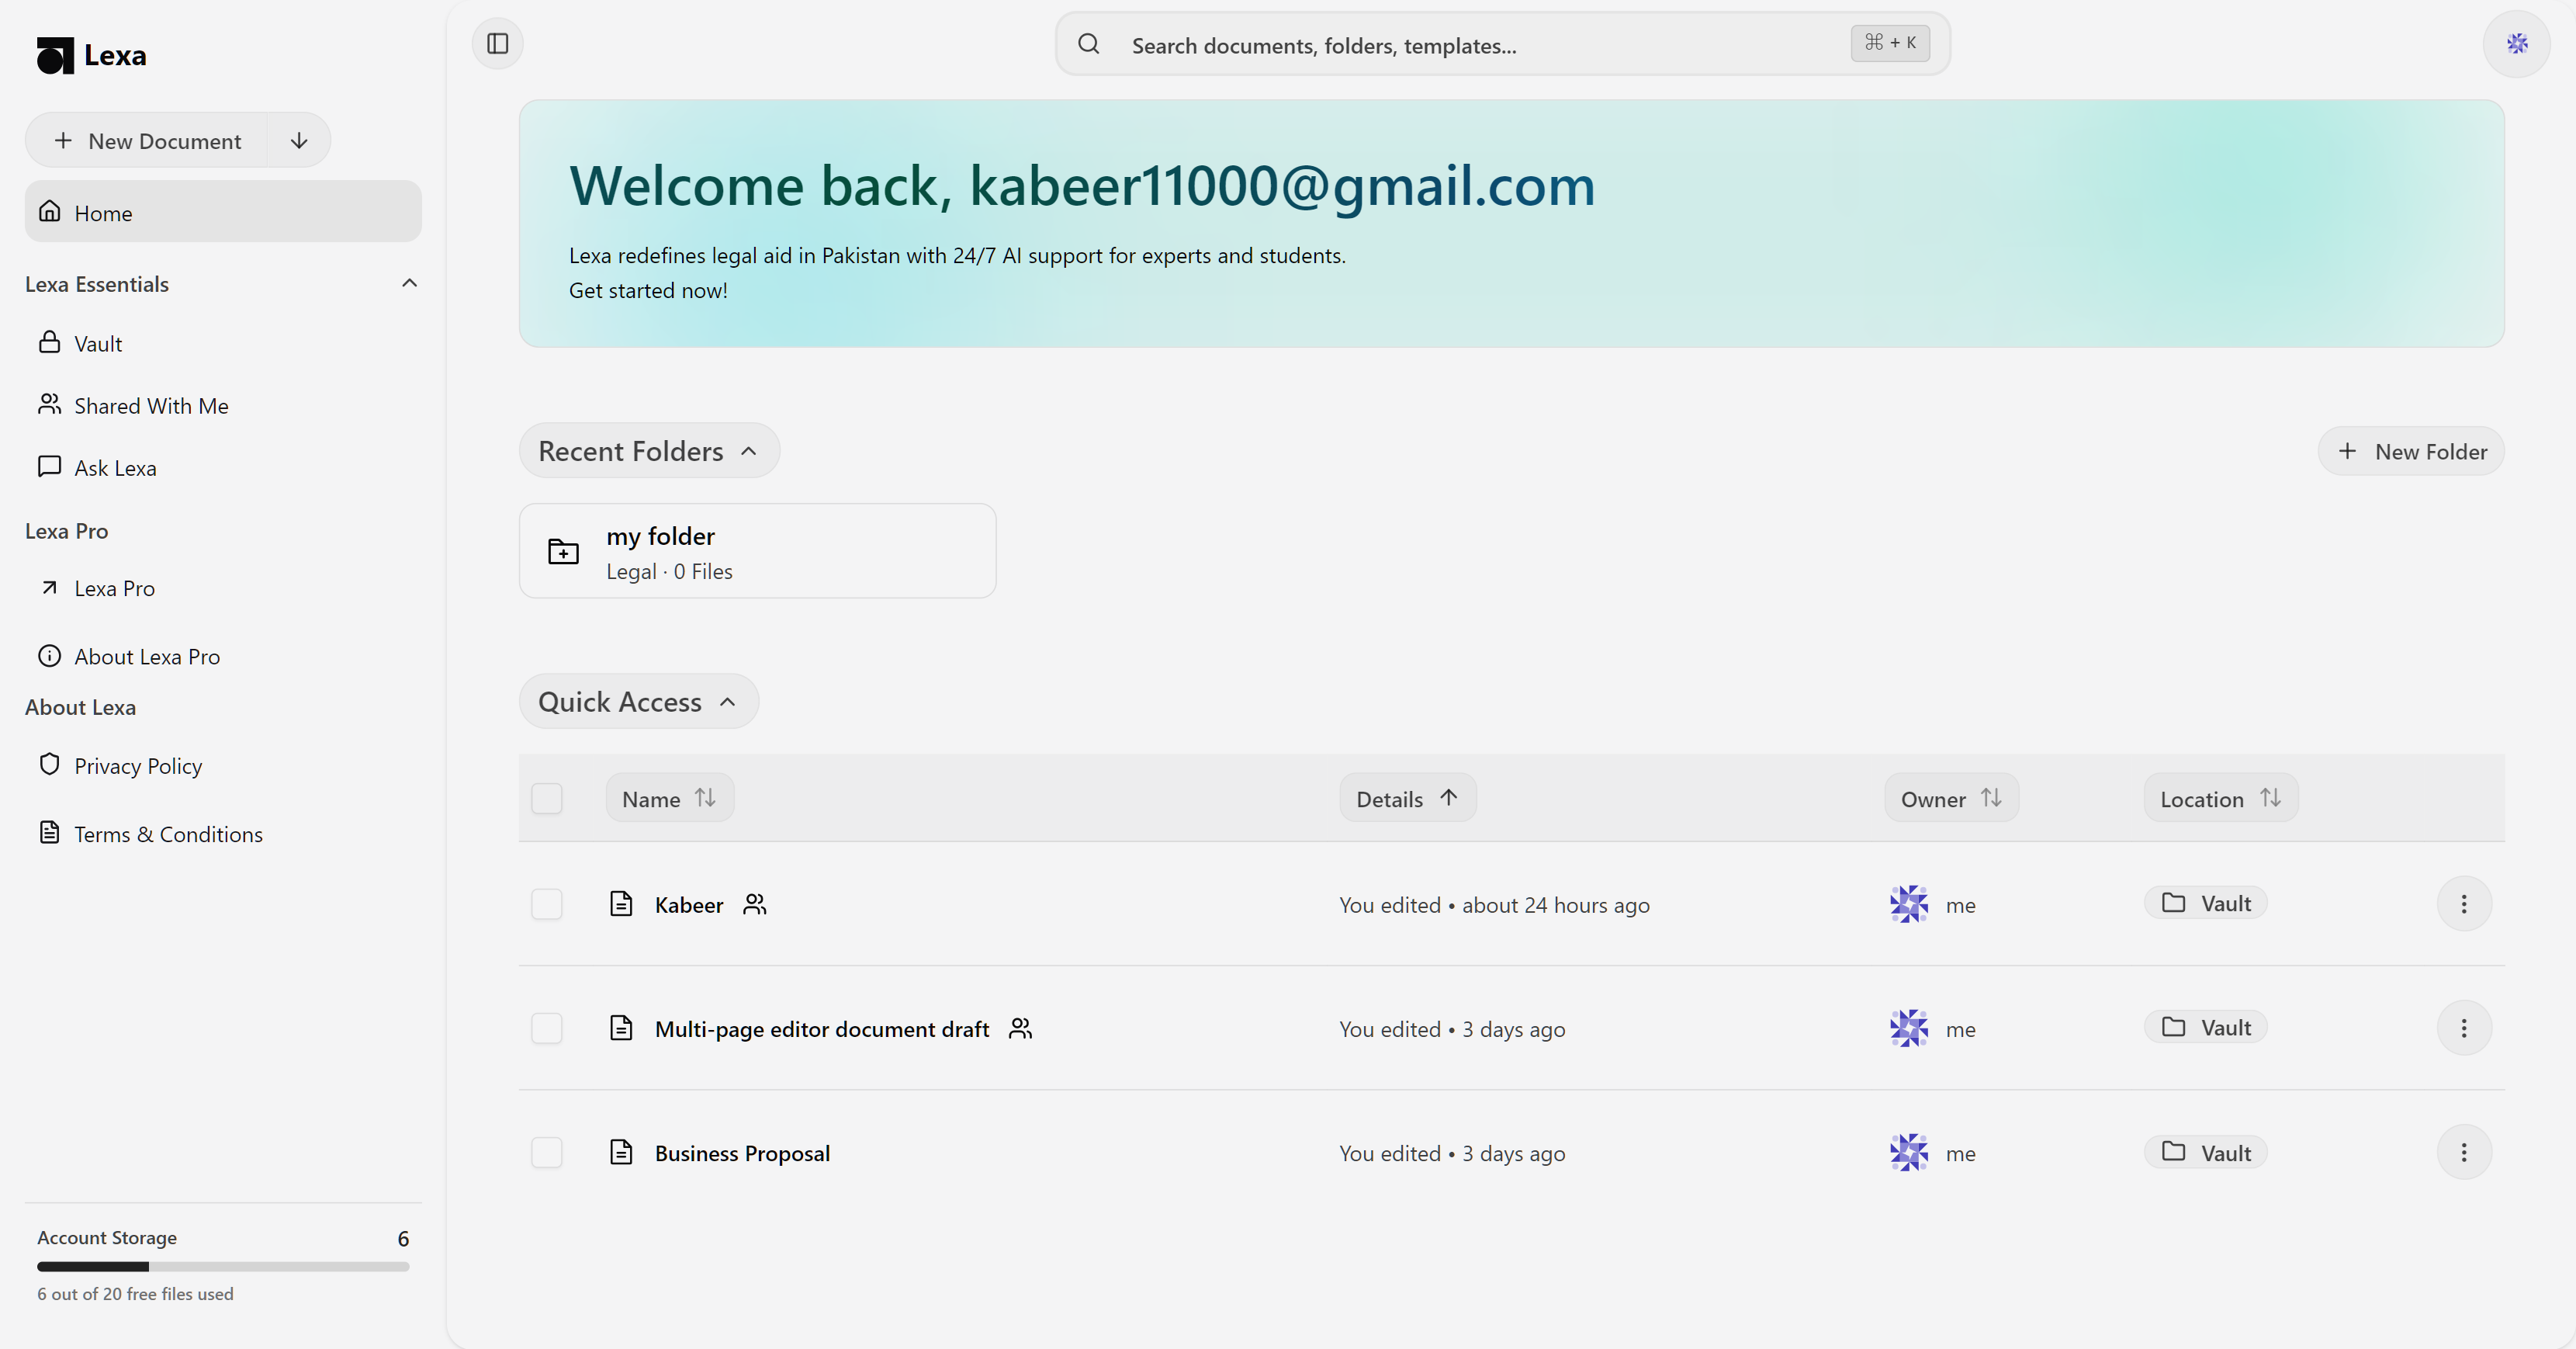Open the profile pinwheel icon at top right
2576x1349 pixels.
coord(2518,43)
